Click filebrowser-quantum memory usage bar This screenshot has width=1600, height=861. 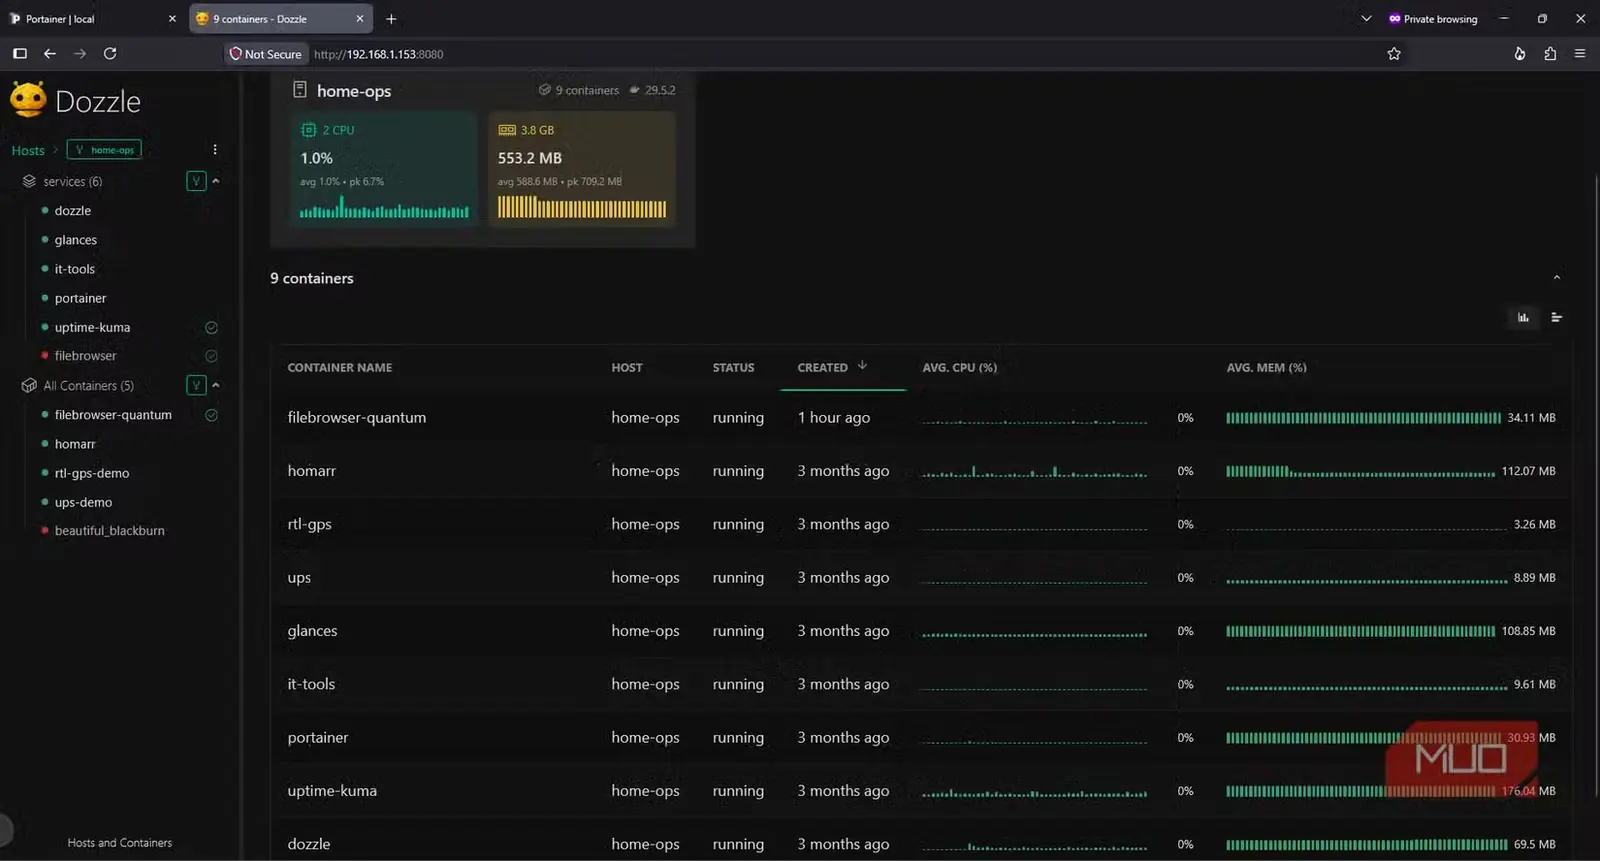click(1363, 418)
